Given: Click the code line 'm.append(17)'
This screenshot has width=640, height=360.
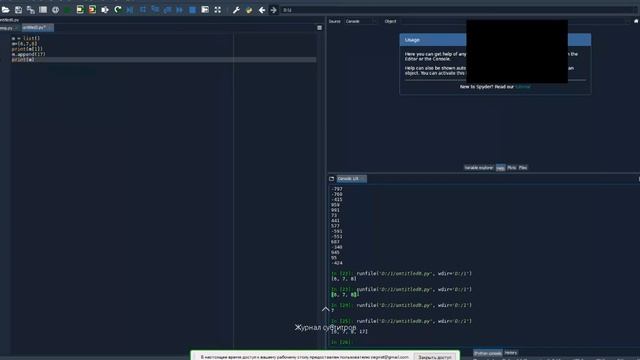Looking at the screenshot, I should click(x=29, y=54).
